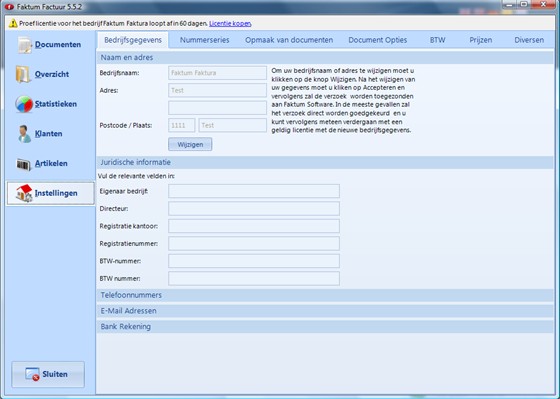Select the Instellingen house icon
560x399 pixels.
click(x=24, y=193)
